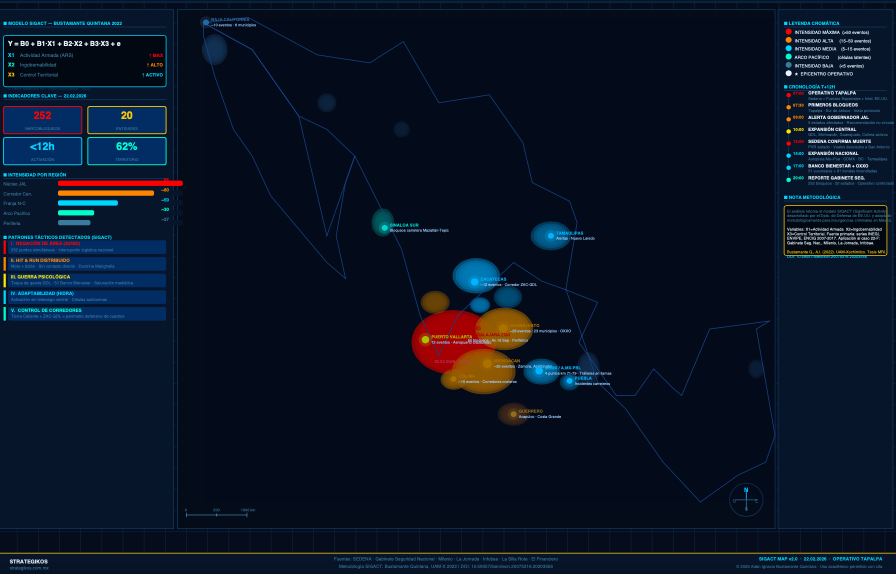Click the Puerto Vallarta epicenter marker
Screen dimensions: 896x574
tap(425, 340)
